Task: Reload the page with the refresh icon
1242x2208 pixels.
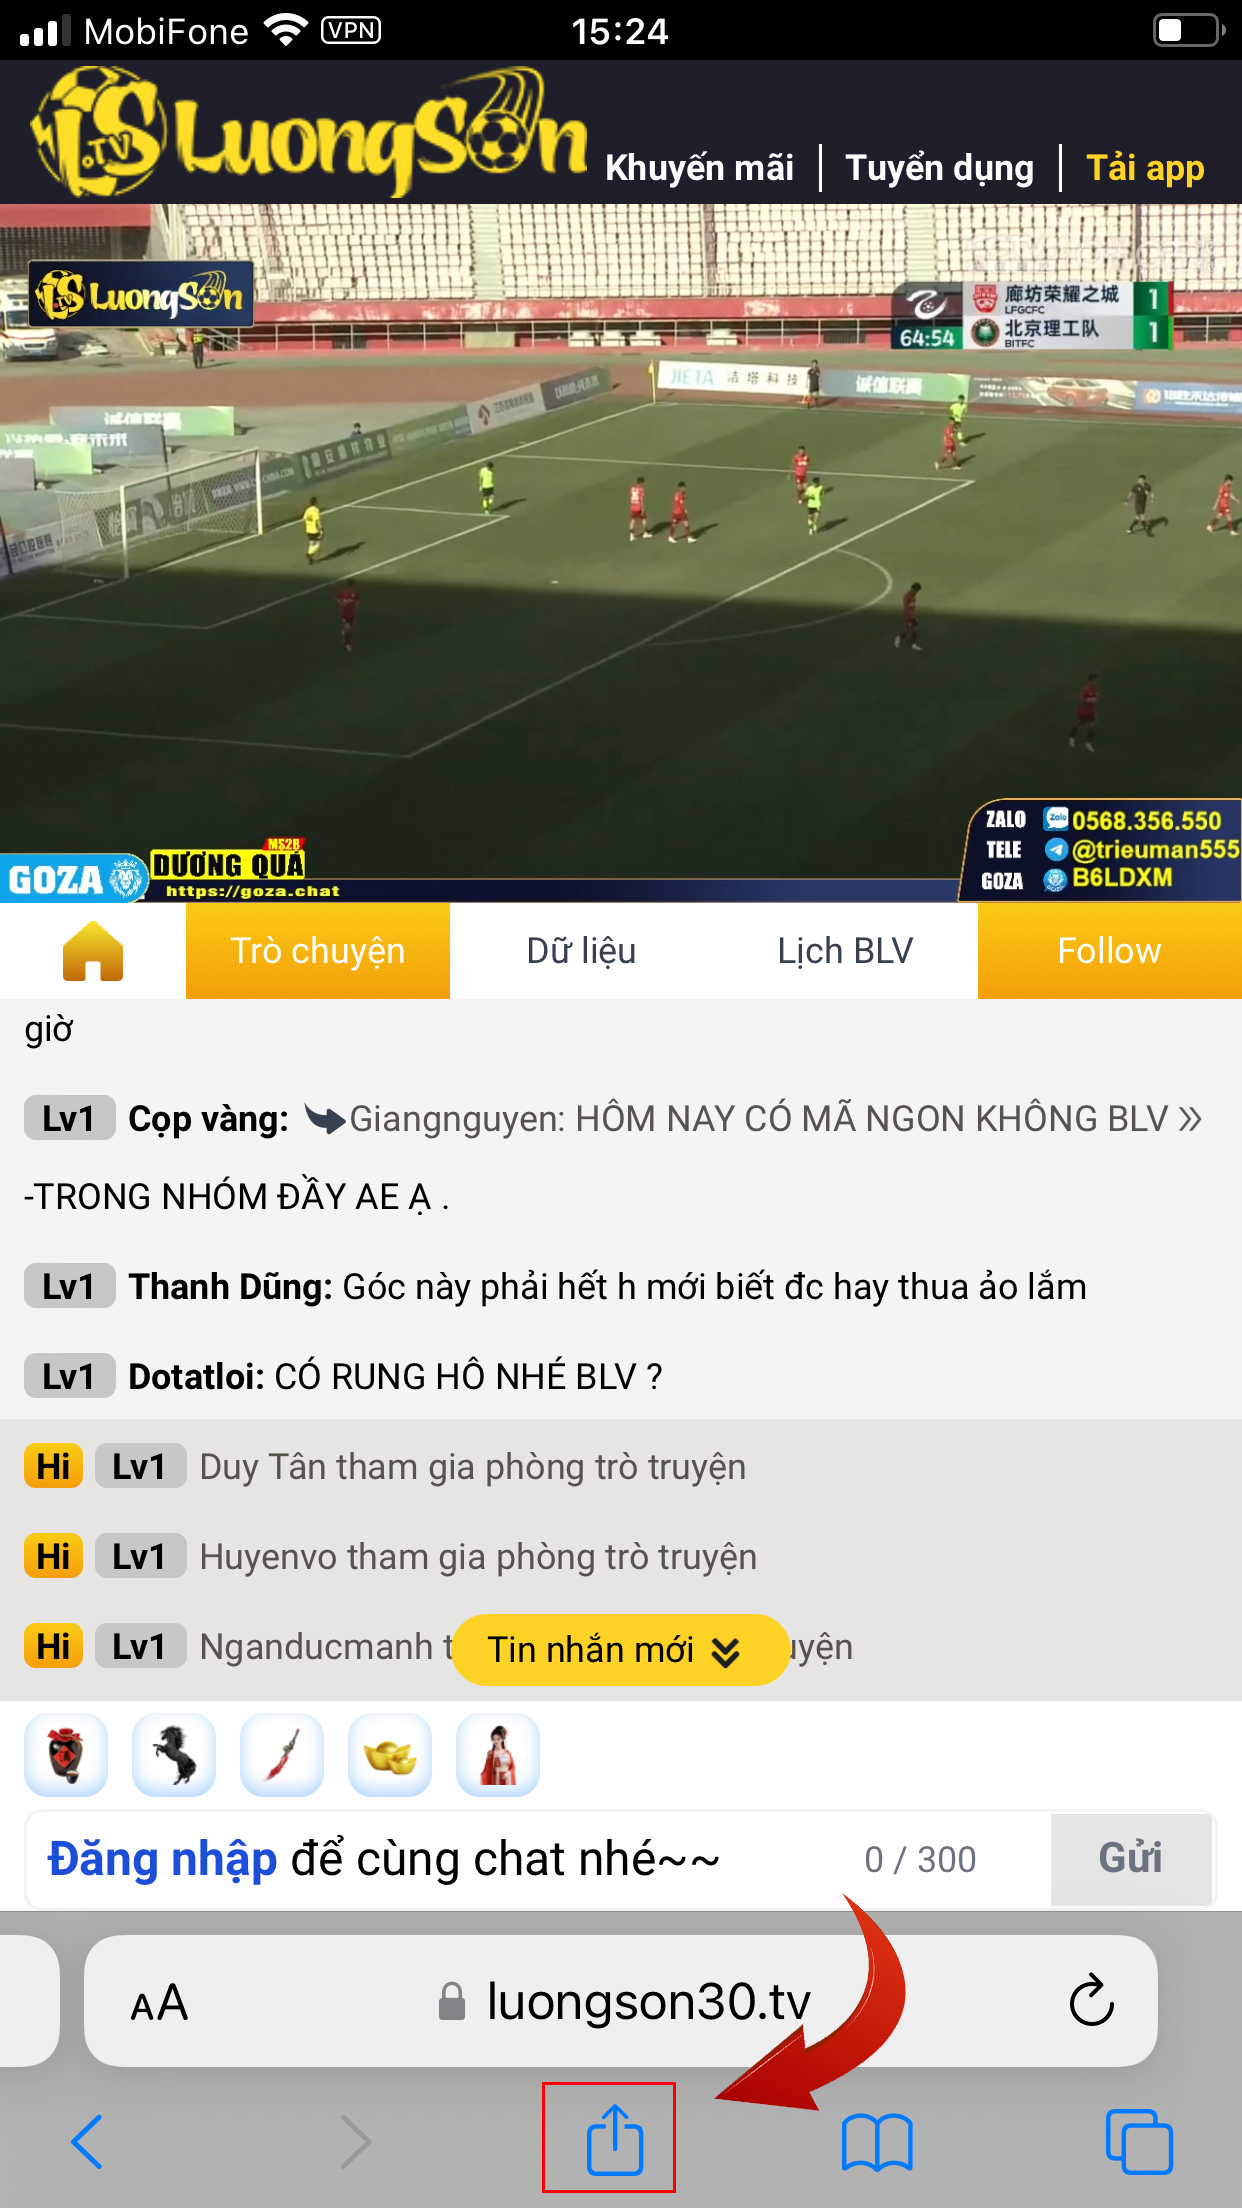Action: pyautogui.click(x=1091, y=2000)
